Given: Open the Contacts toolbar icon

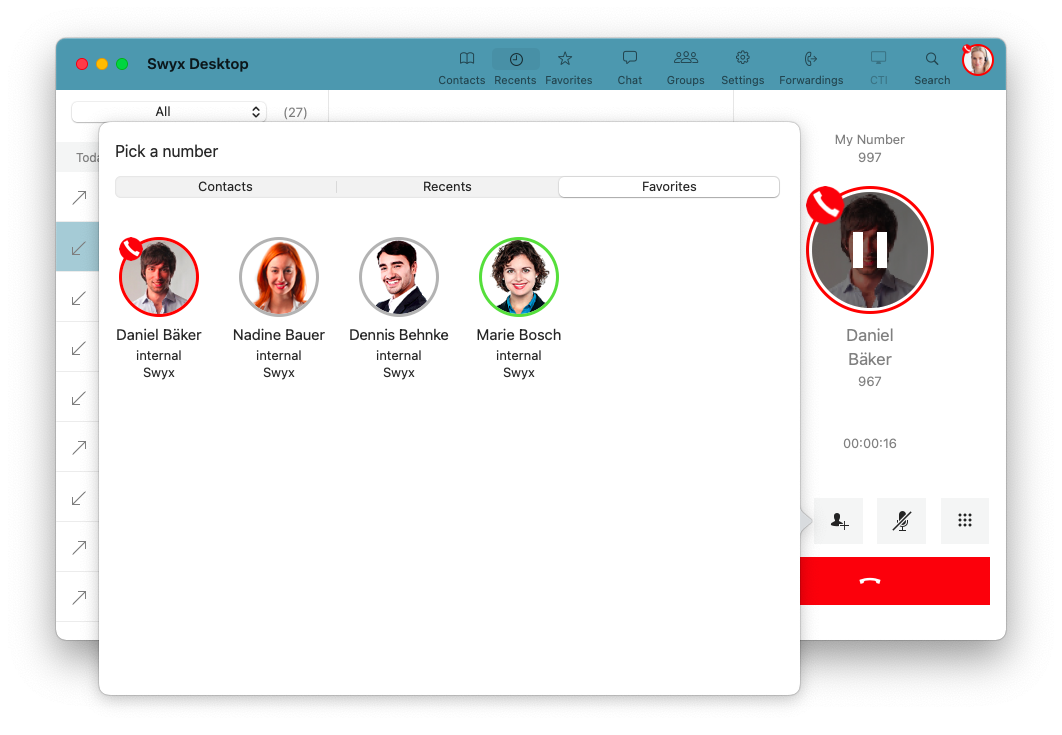Looking at the screenshot, I should (461, 59).
